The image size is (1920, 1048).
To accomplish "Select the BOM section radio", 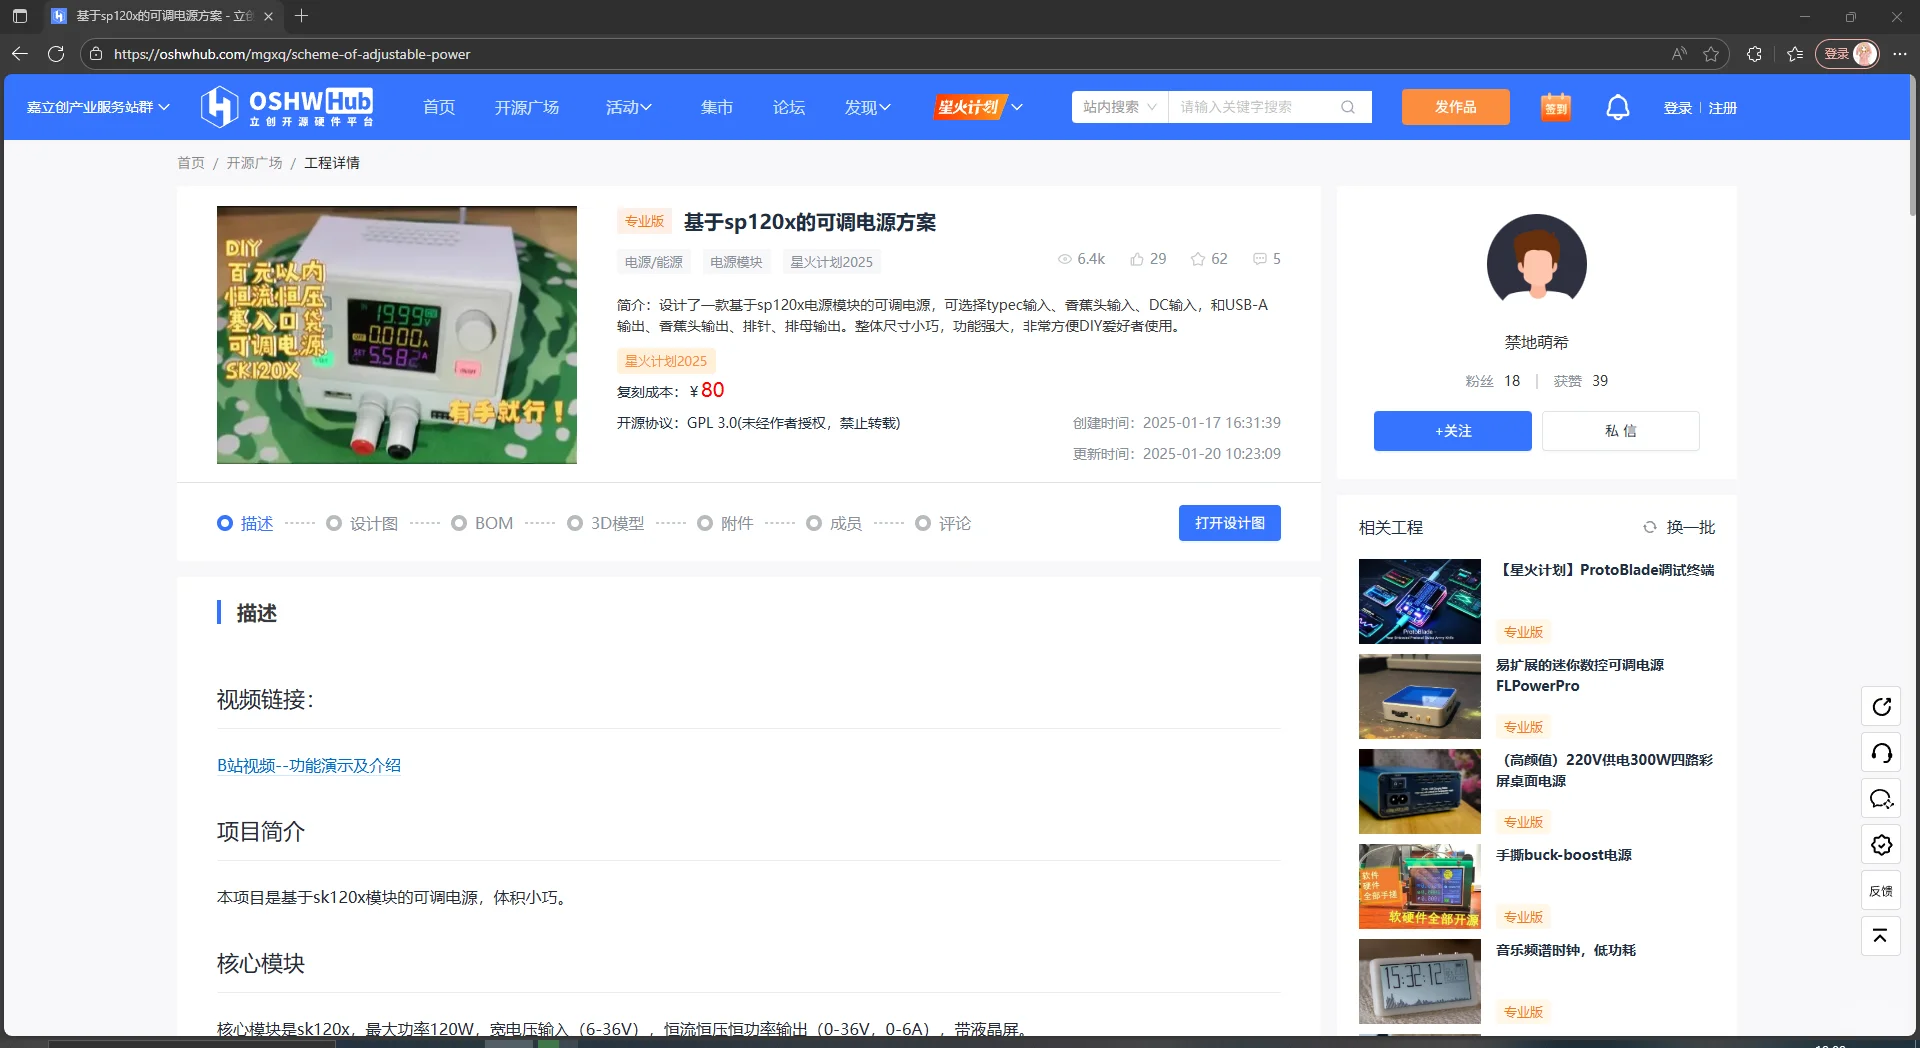I will (x=459, y=523).
